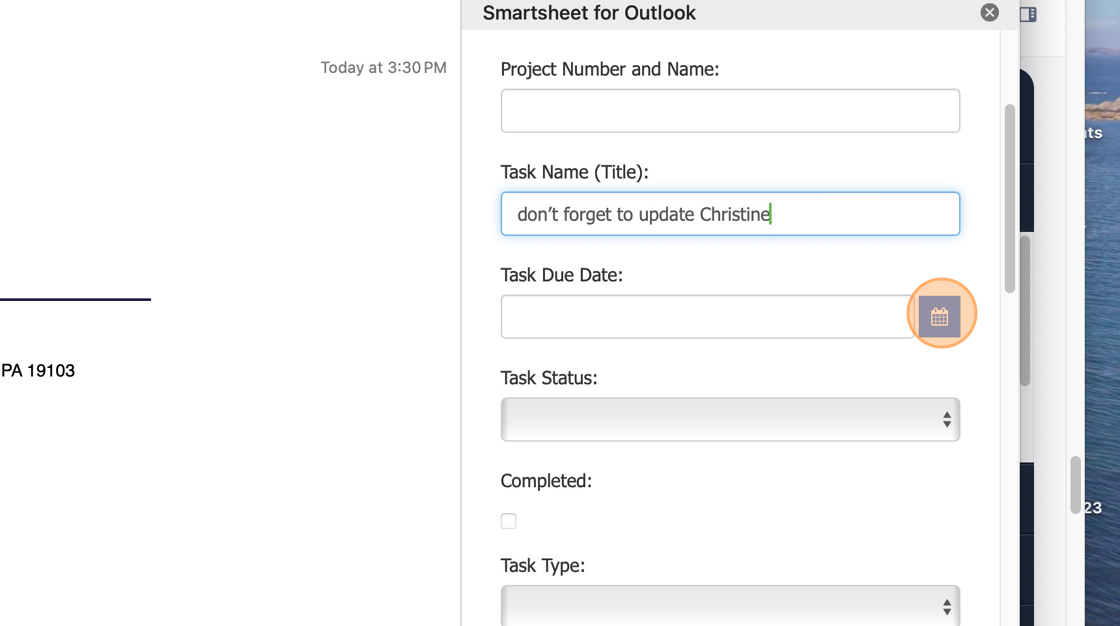The width and height of the screenshot is (1120, 626).
Task: Click the 'Task Status:' label
Action: click(549, 377)
